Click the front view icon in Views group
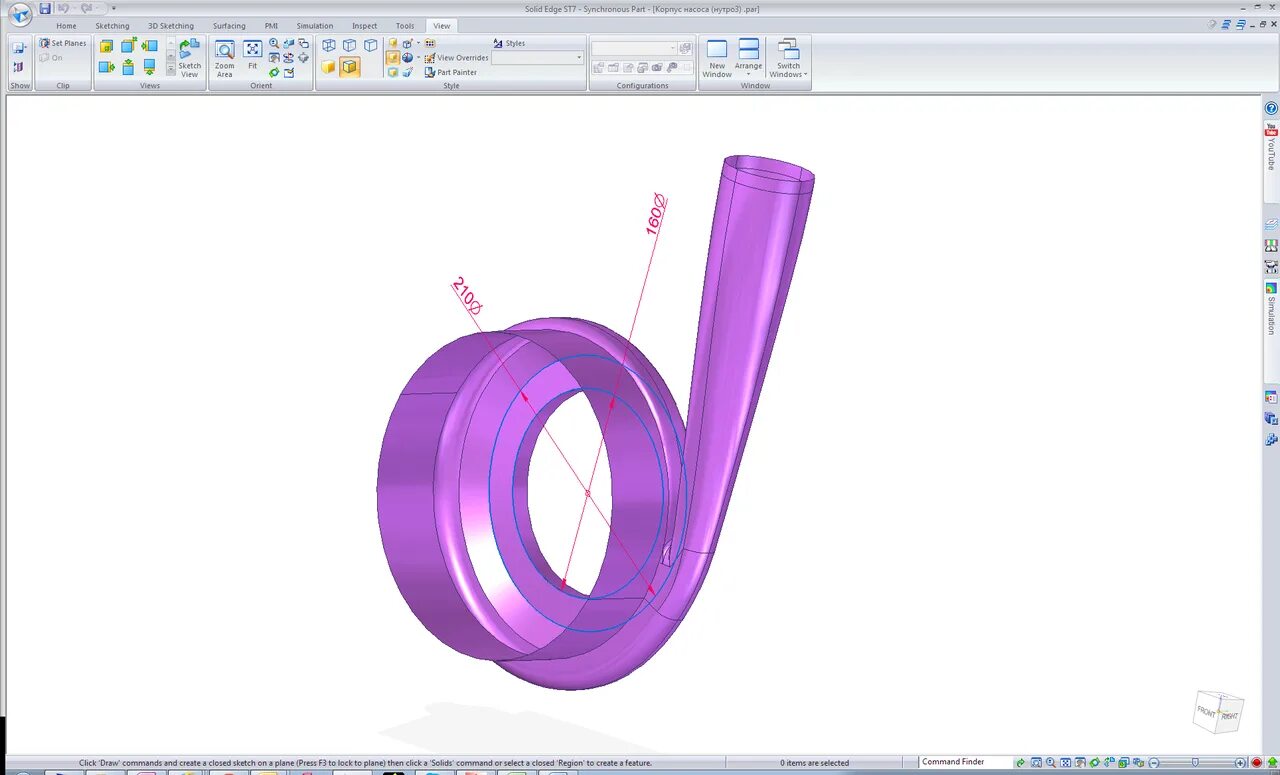Image resolution: width=1280 pixels, height=775 pixels. [x=106, y=46]
